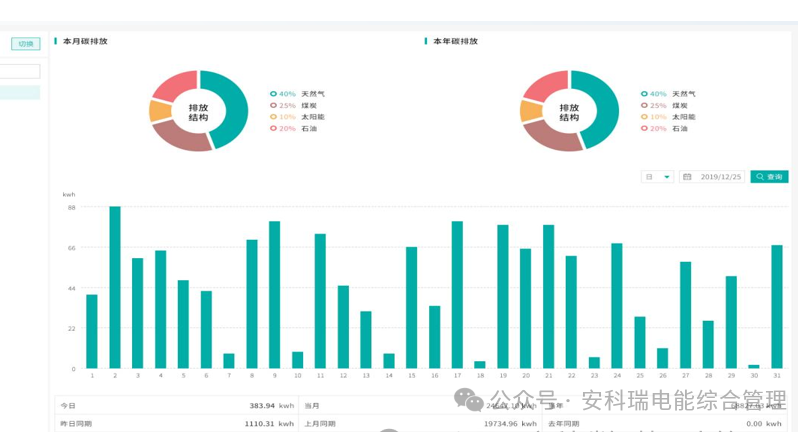Click the 88 y-axis gridline label

[x=71, y=207]
